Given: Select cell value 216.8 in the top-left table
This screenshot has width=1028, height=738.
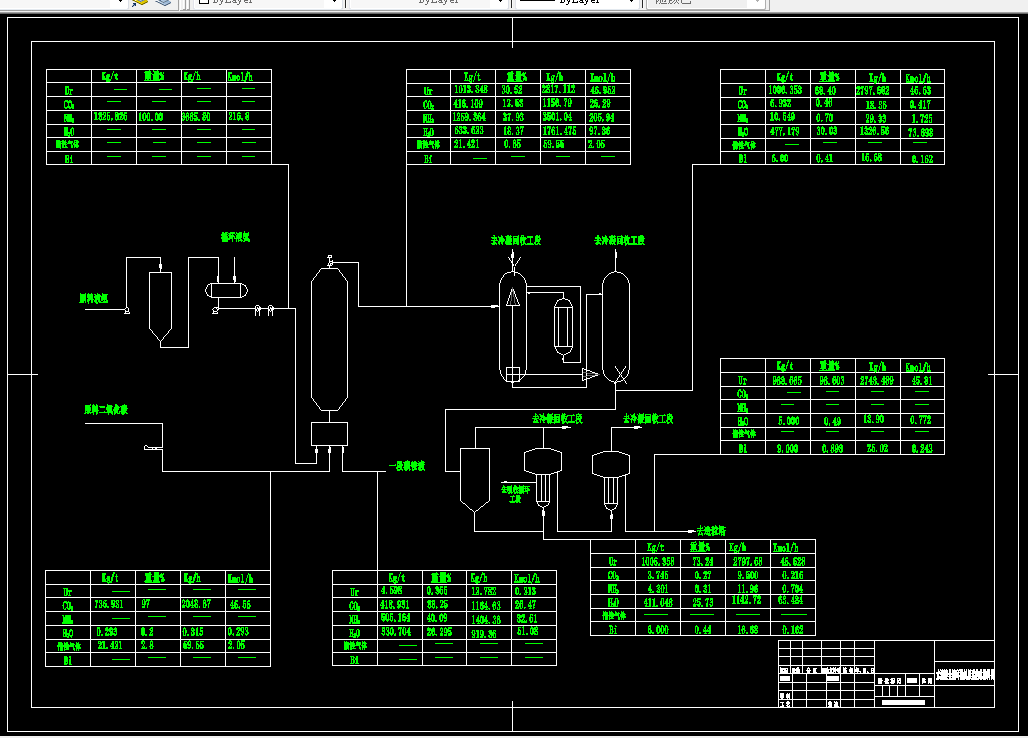Looking at the screenshot, I should pyautogui.click(x=239, y=117).
